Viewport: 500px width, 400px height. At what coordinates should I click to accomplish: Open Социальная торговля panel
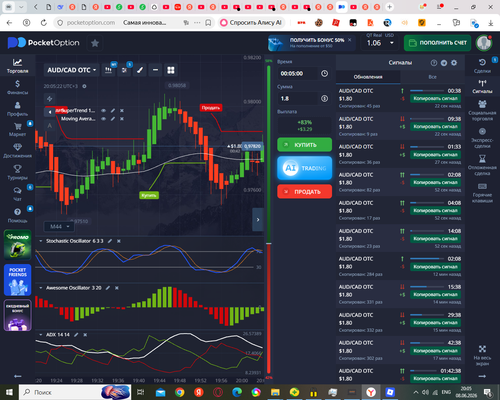482,110
